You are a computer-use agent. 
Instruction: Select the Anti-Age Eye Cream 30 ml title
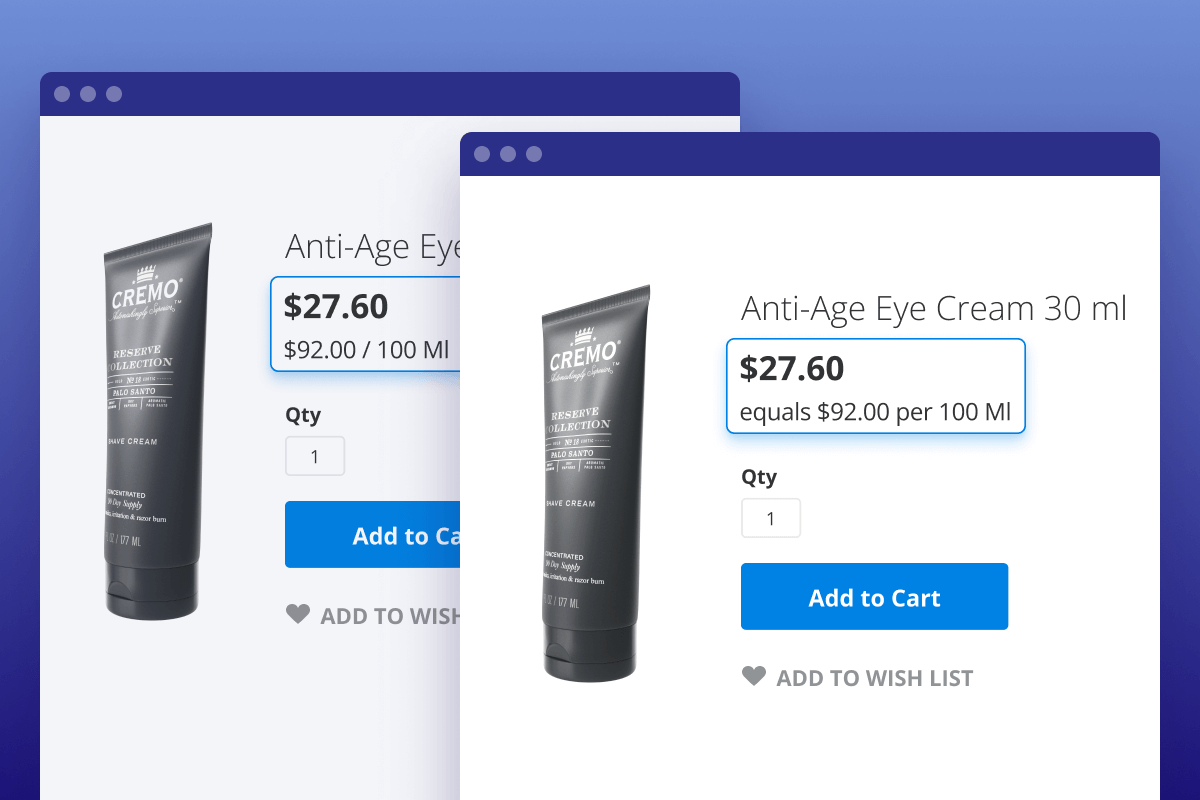click(x=933, y=308)
